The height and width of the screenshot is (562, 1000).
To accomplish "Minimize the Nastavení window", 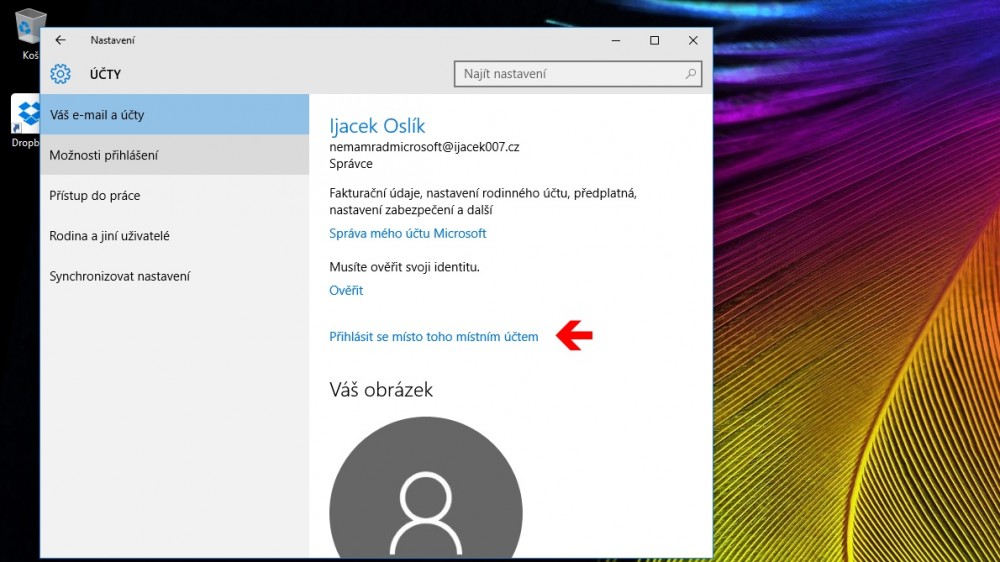I will [616, 40].
